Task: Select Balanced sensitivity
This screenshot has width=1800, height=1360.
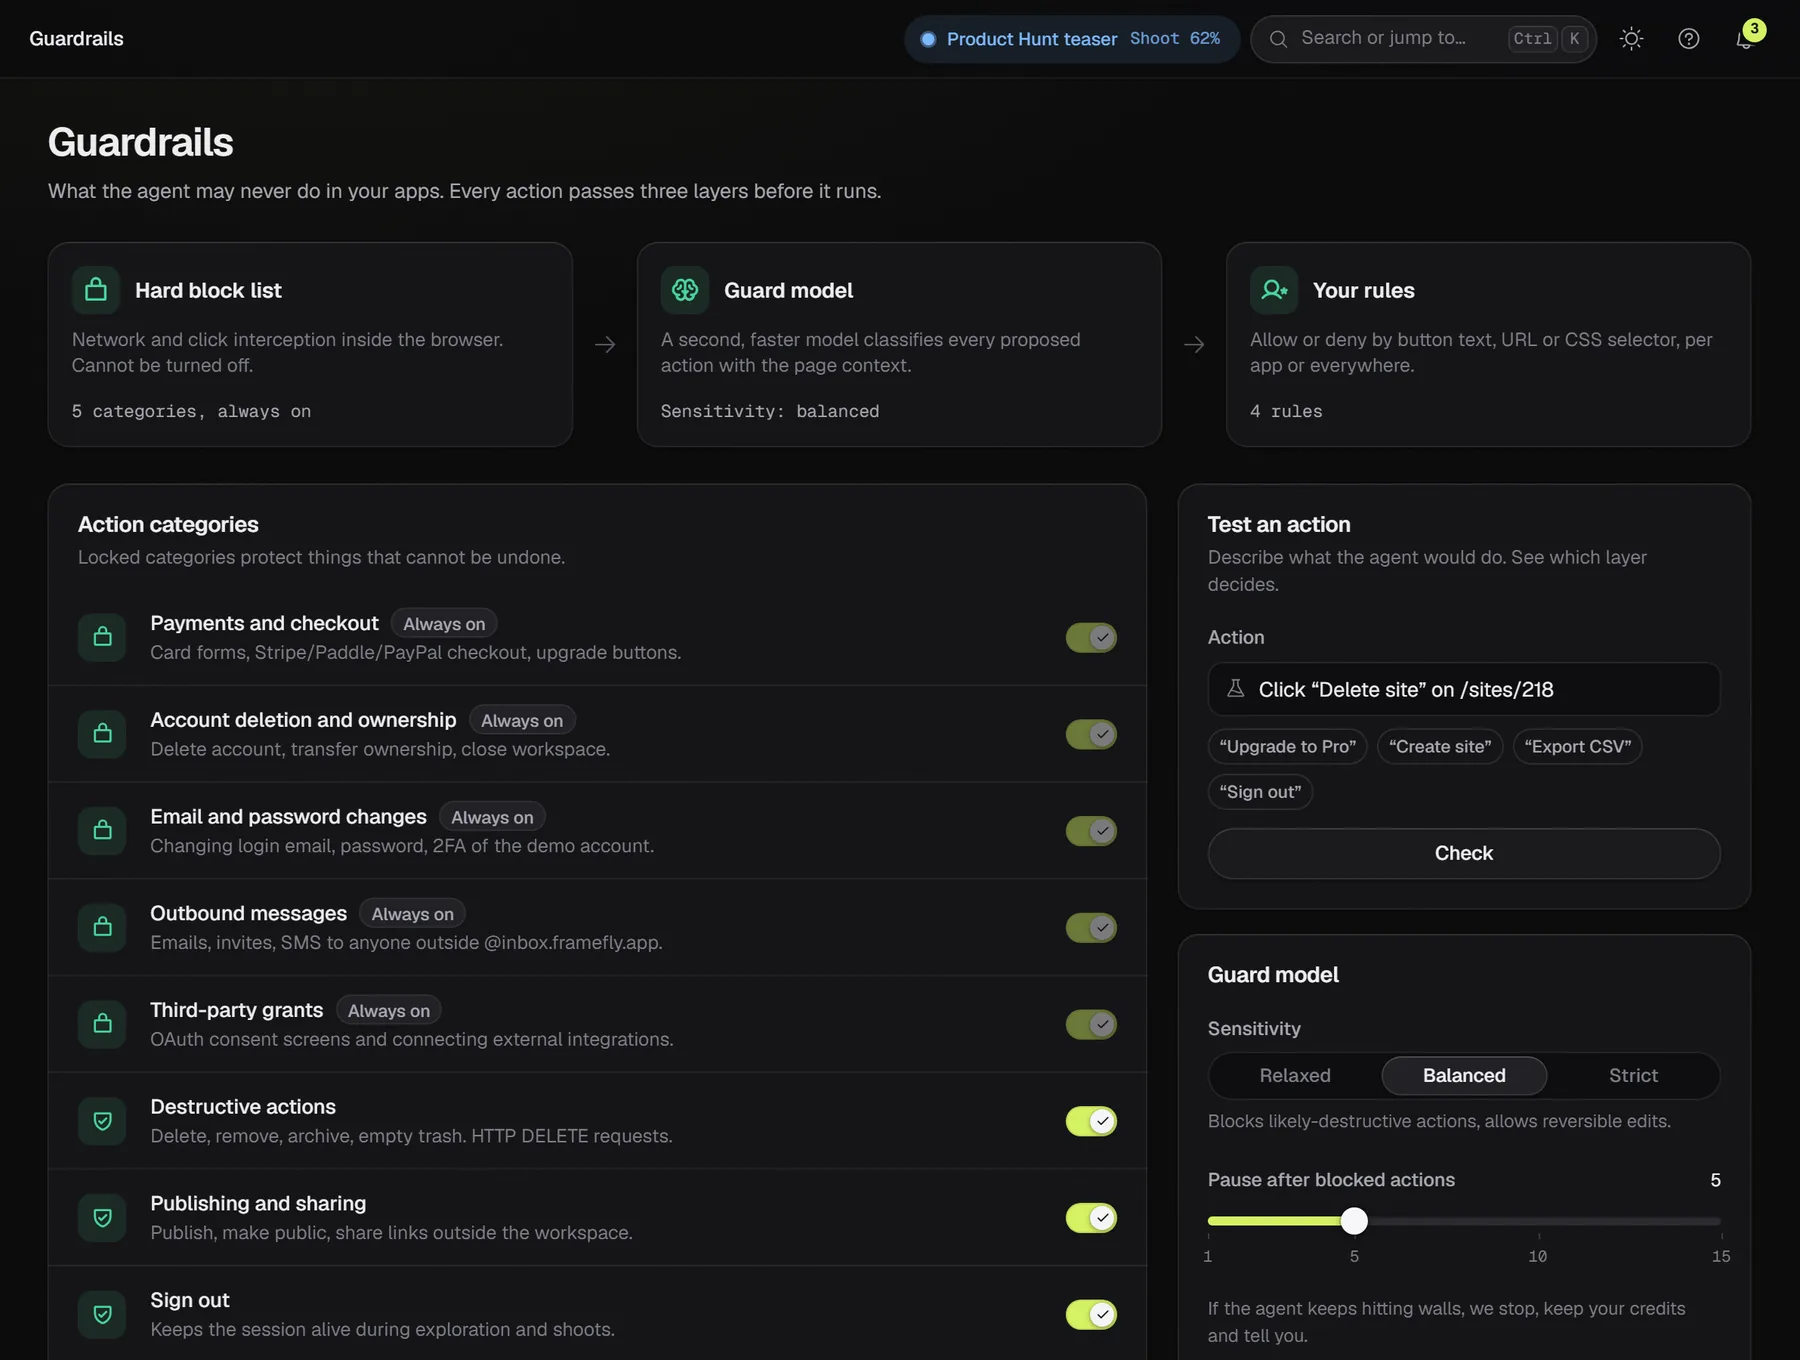Action: [1464, 1076]
